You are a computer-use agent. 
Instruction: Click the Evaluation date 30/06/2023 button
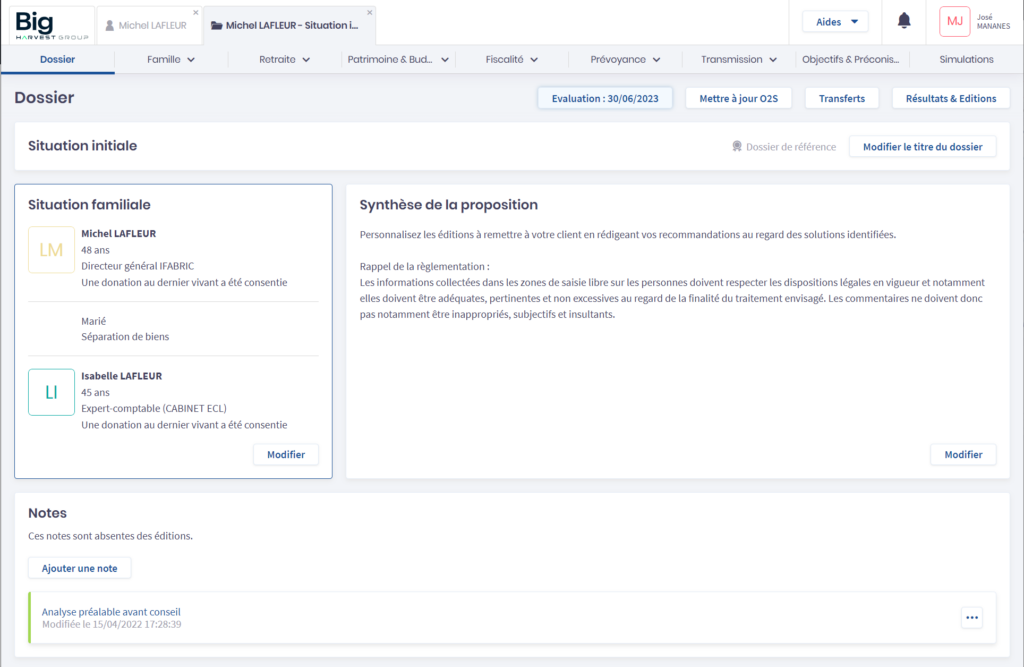click(x=605, y=98)
